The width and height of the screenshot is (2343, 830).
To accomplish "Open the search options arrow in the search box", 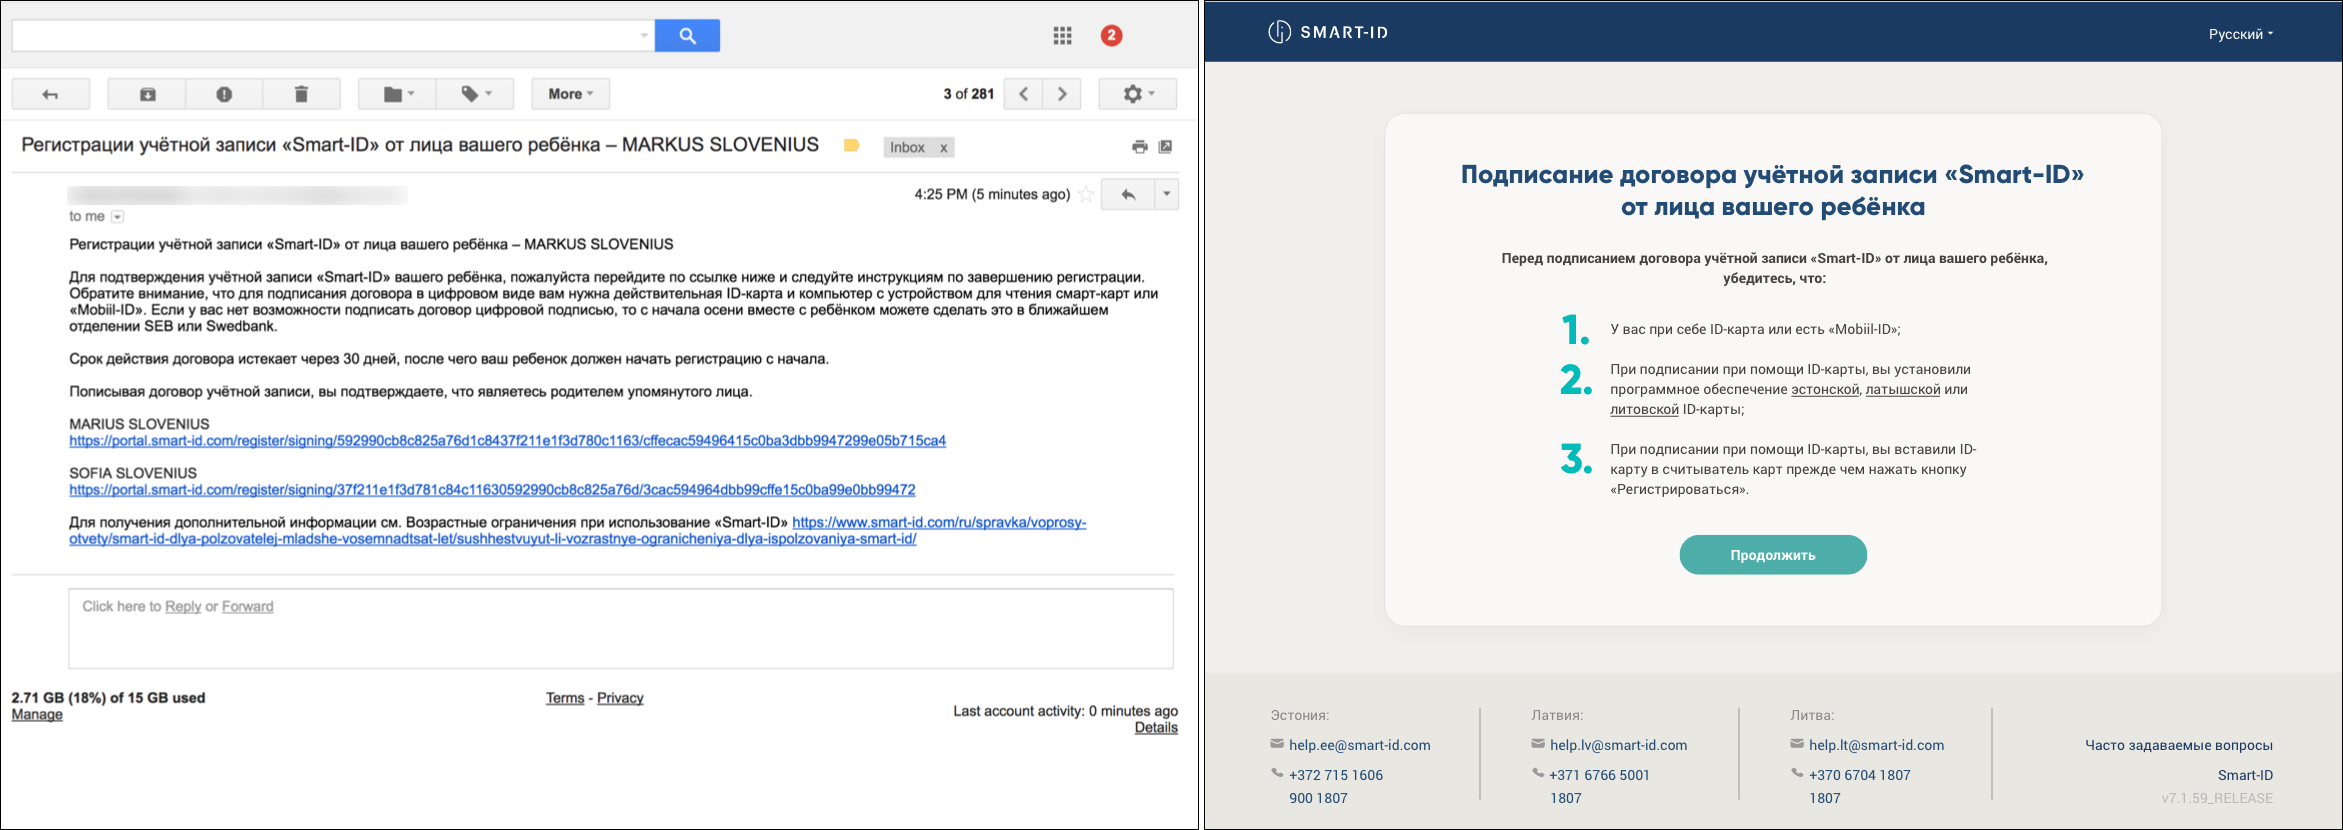I will tap(644, 36).
